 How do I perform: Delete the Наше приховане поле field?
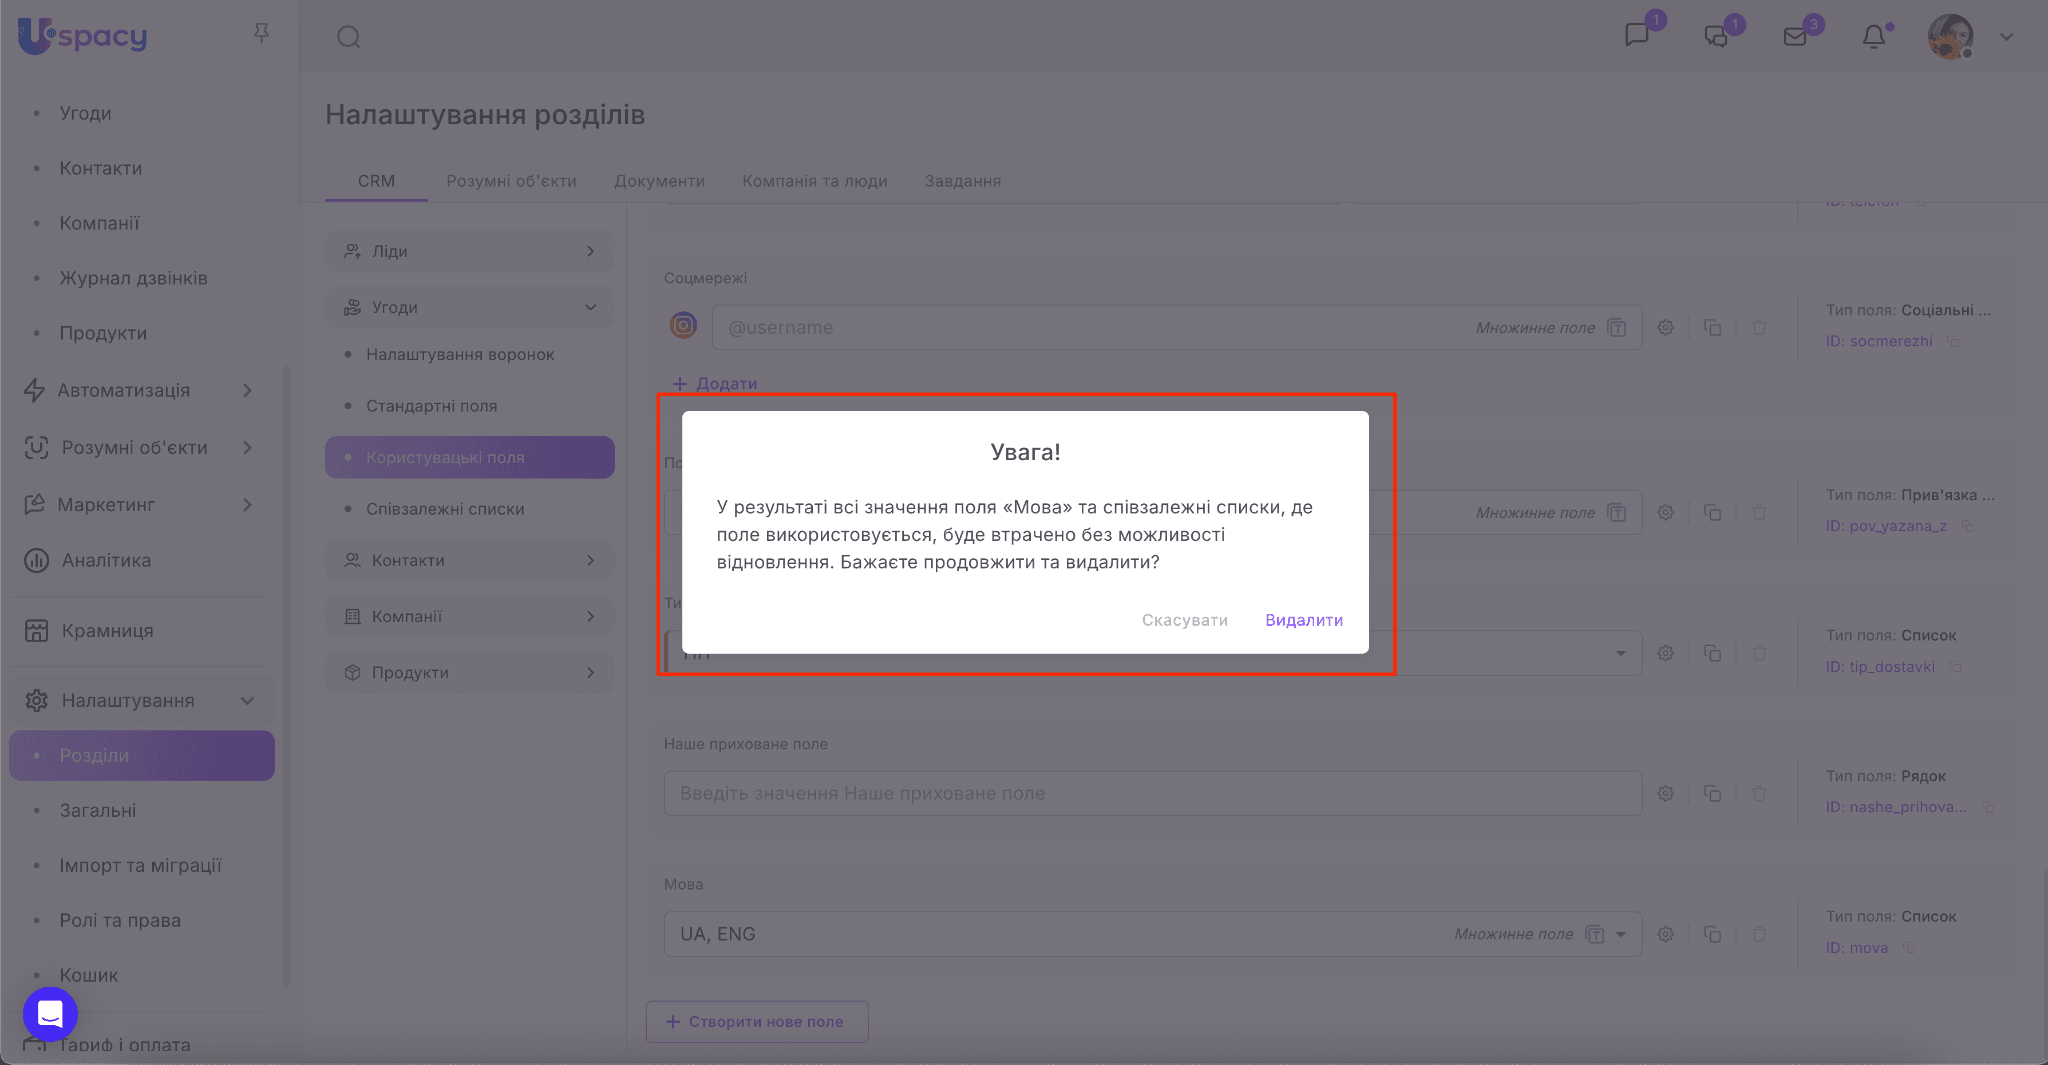click(x=1759, y=793)
